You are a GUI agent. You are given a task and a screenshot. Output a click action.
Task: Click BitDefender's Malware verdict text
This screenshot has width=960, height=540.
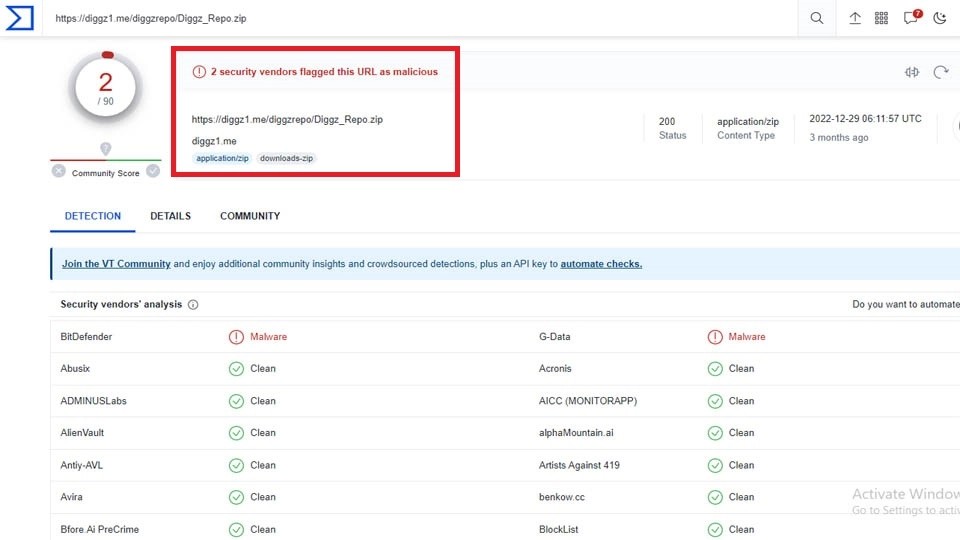(268, 337)
